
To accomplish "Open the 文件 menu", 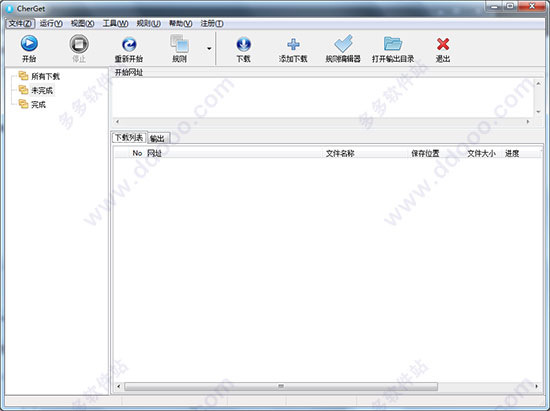I will point(20,23).
